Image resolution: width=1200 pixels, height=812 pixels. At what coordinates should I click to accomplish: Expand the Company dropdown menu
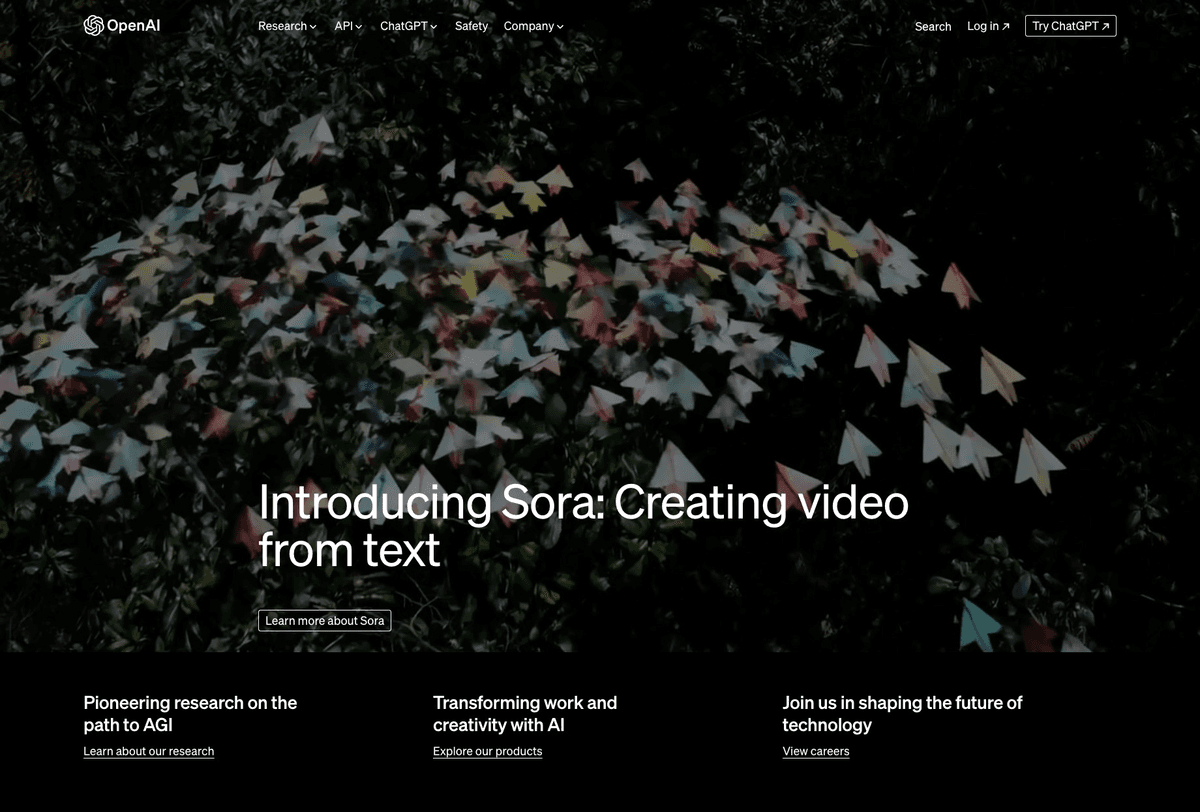pyautogui.click(x=533, y=26)
